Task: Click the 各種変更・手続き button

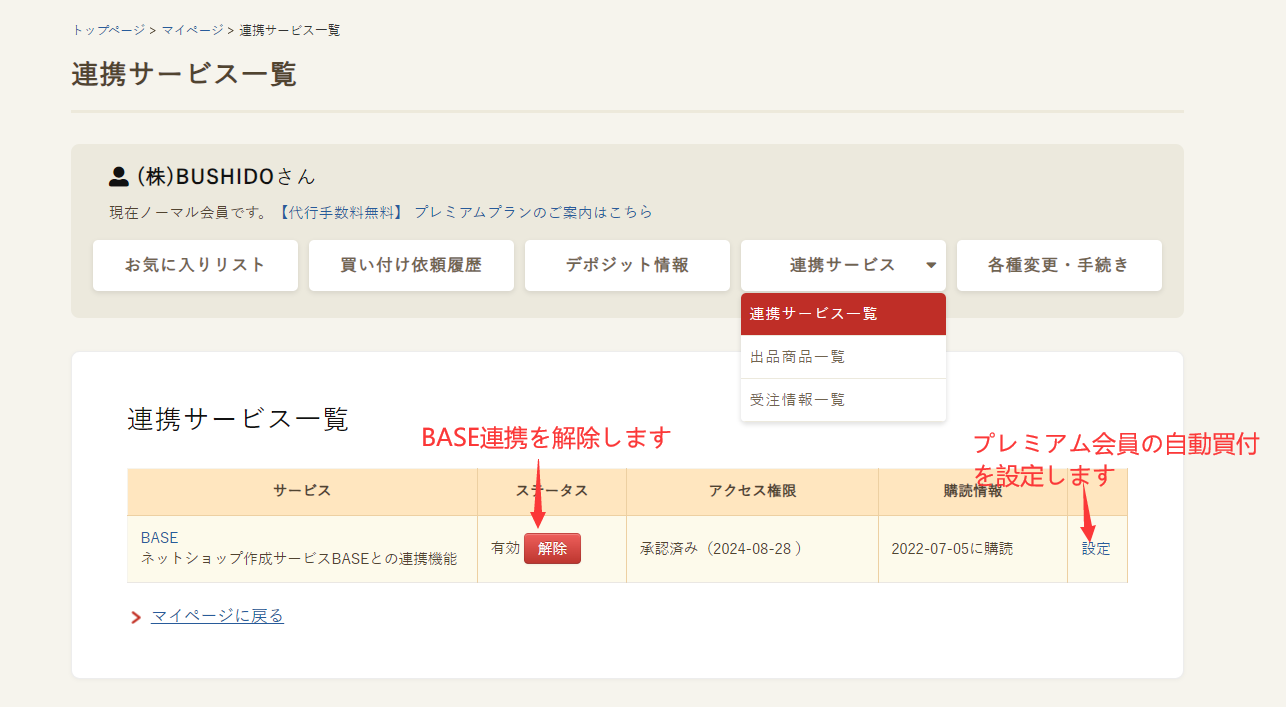Action: [x=1059, y=265]
